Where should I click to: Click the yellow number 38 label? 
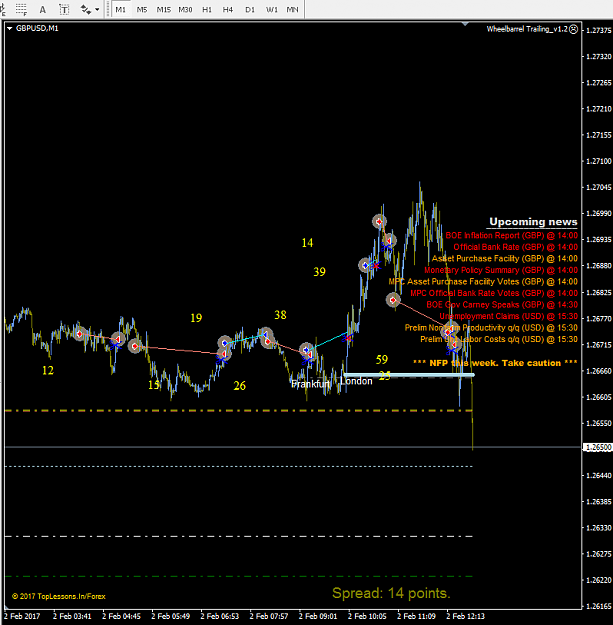click(x=280, y=315)
